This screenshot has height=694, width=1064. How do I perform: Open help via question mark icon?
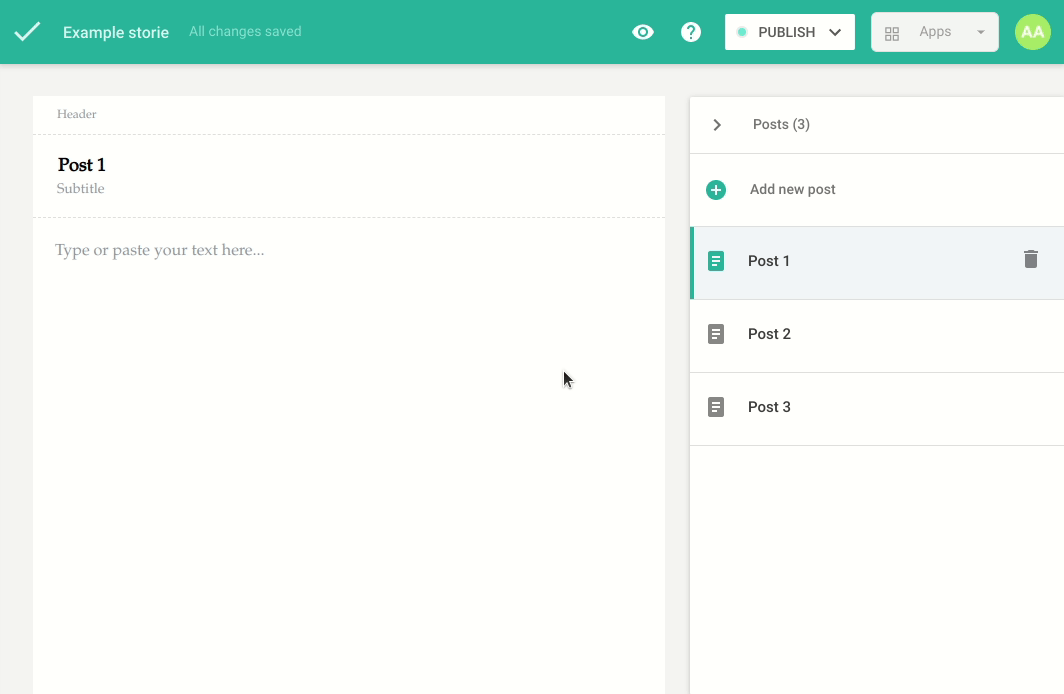click(x=690, y=32)
